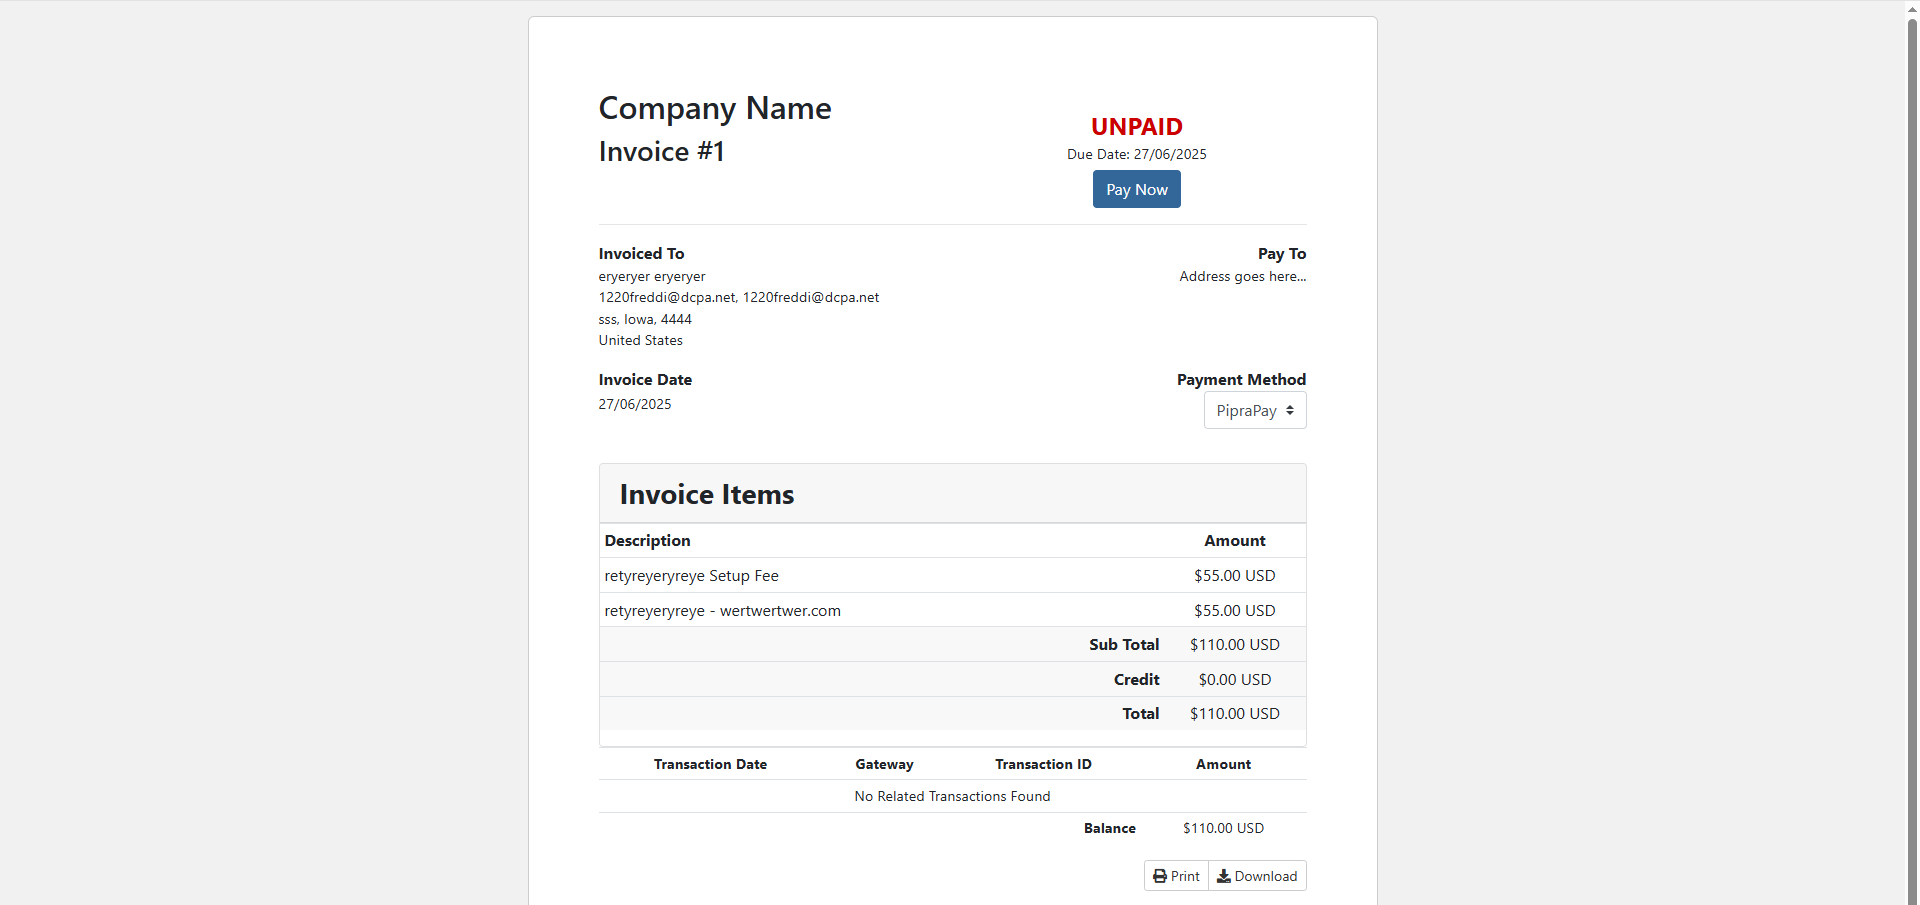Select the Due Date 27/06/2025 text
Screen dimensions: 1920x905
pyautogui.click(x=1136, y=154)
